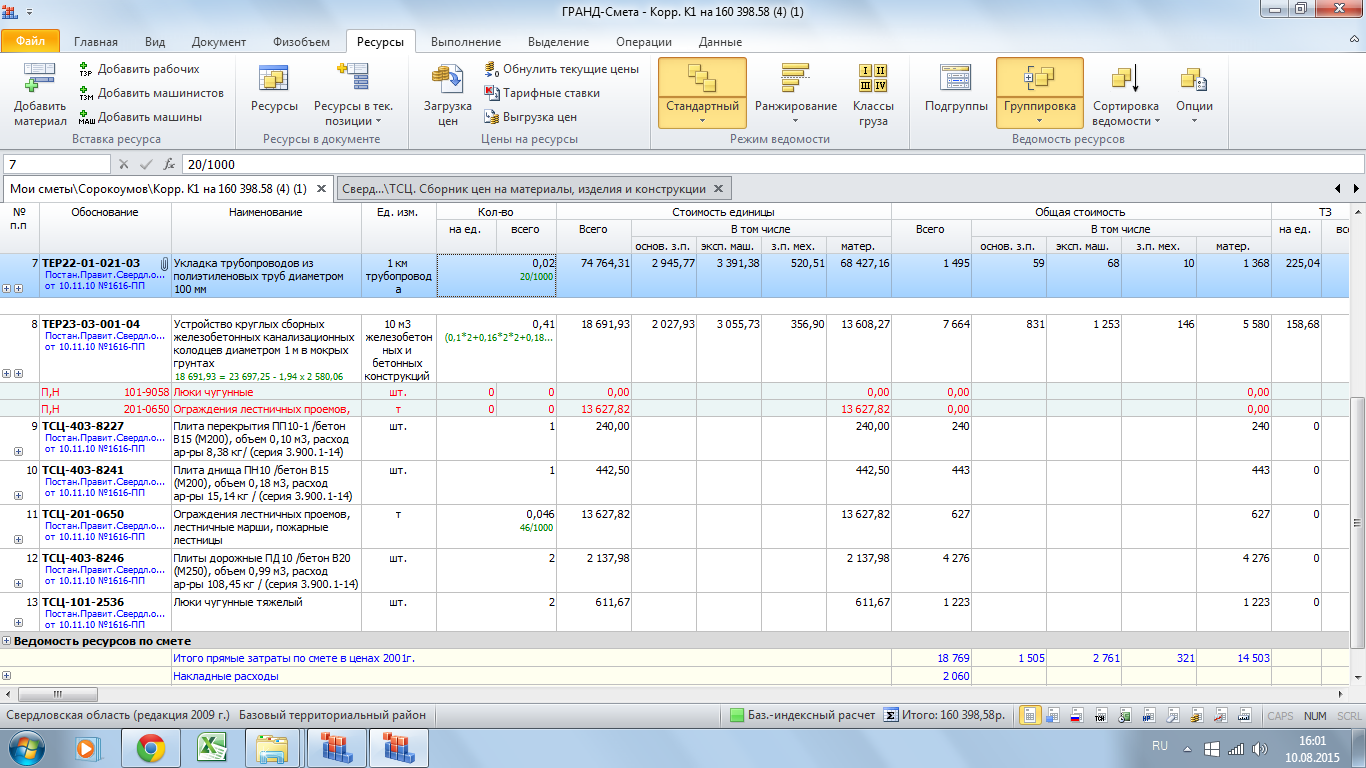Screen dimensions: 1366x768
Task: Switch to the Выполнение ribbon tab
Action: coord(465,42)
